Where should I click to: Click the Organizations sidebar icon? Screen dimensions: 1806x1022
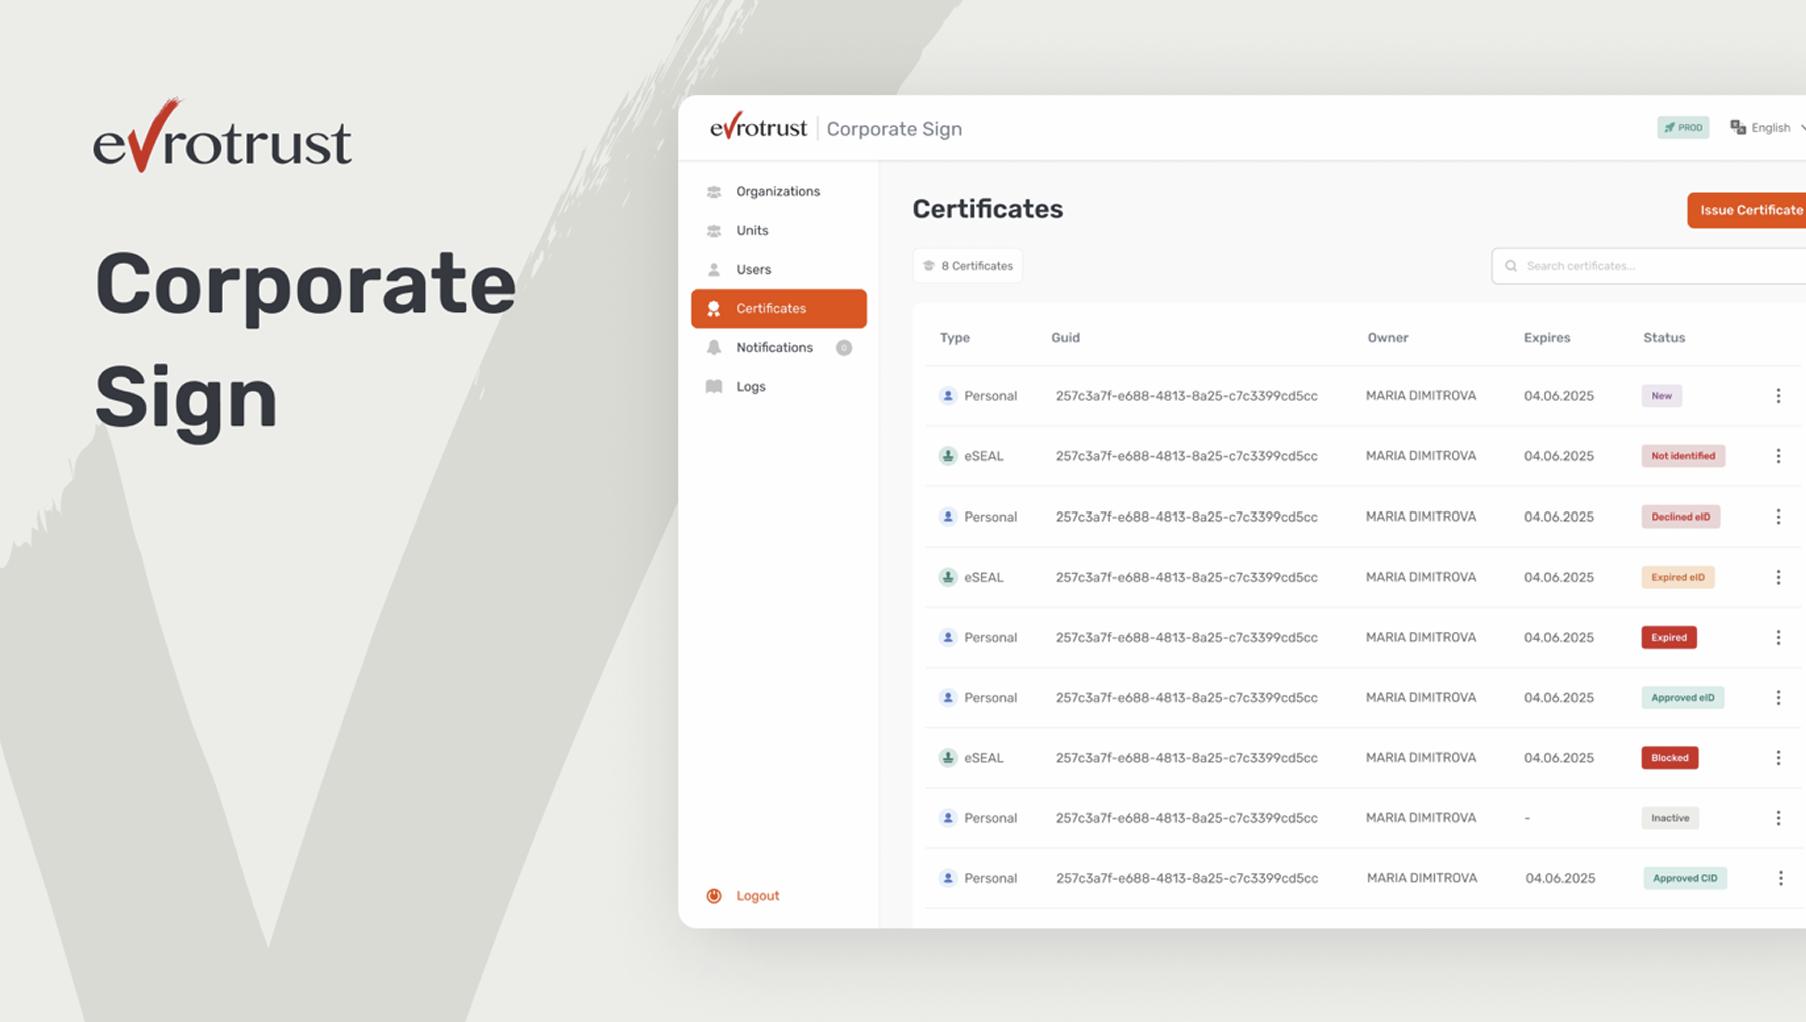pyautogui.click(x=714, y=191)
